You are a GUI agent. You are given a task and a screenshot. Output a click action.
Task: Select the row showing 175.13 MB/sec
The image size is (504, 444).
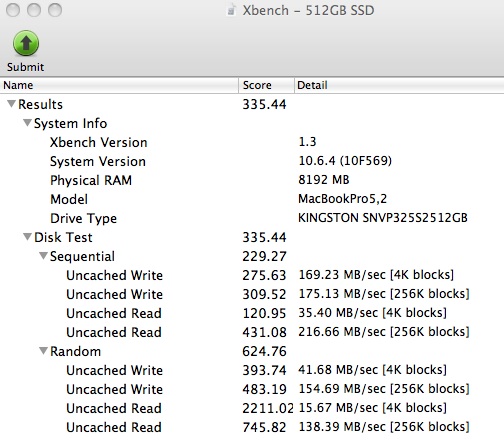pyautogui.click(x=252, y=294)
